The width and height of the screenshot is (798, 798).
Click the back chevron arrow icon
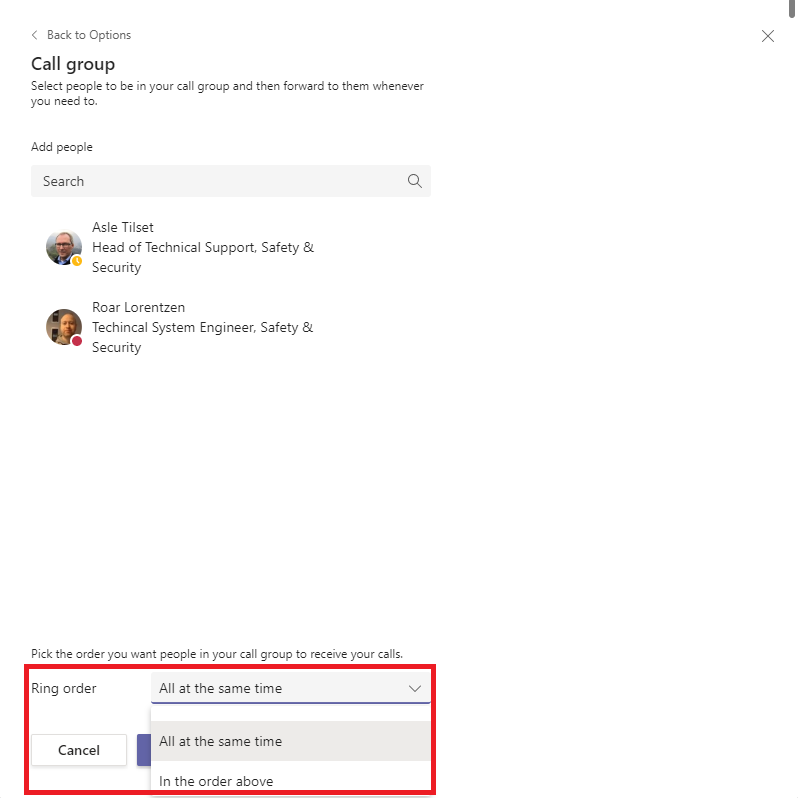point(35,35)
